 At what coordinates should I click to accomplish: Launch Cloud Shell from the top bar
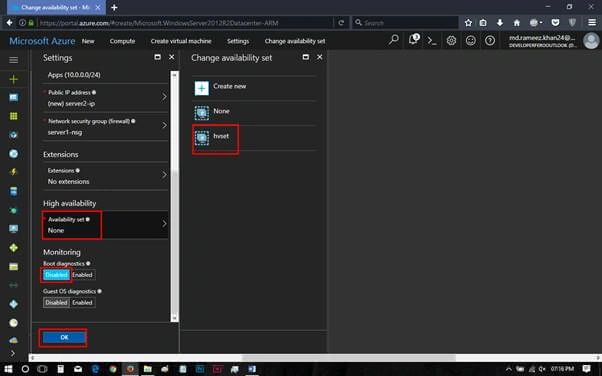432,41
